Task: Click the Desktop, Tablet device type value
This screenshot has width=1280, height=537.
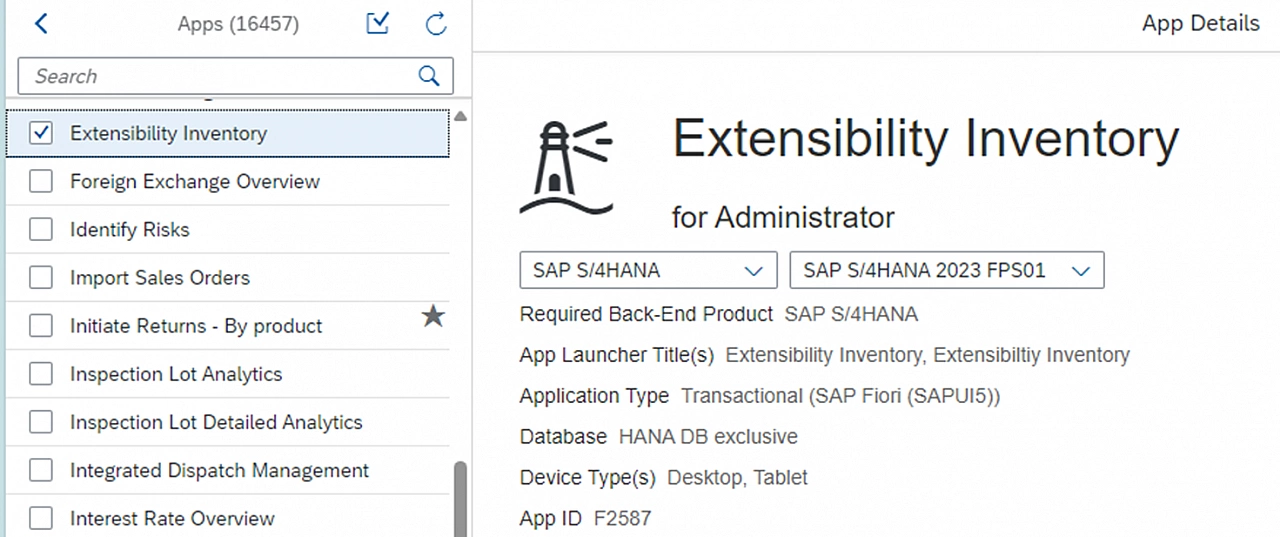Action: pyautogui.click(x=737, y=478)
